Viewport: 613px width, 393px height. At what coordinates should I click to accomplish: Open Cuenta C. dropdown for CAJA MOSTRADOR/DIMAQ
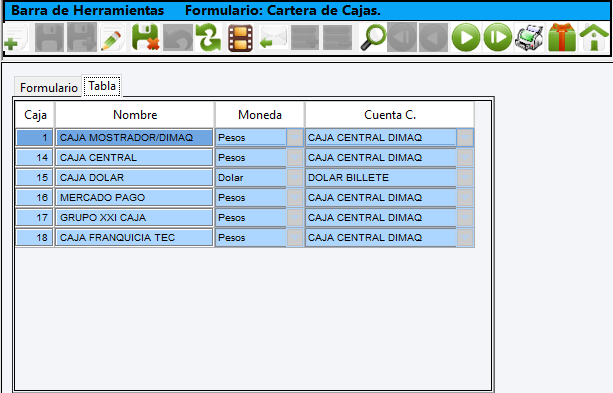click(x=465, y=138)
